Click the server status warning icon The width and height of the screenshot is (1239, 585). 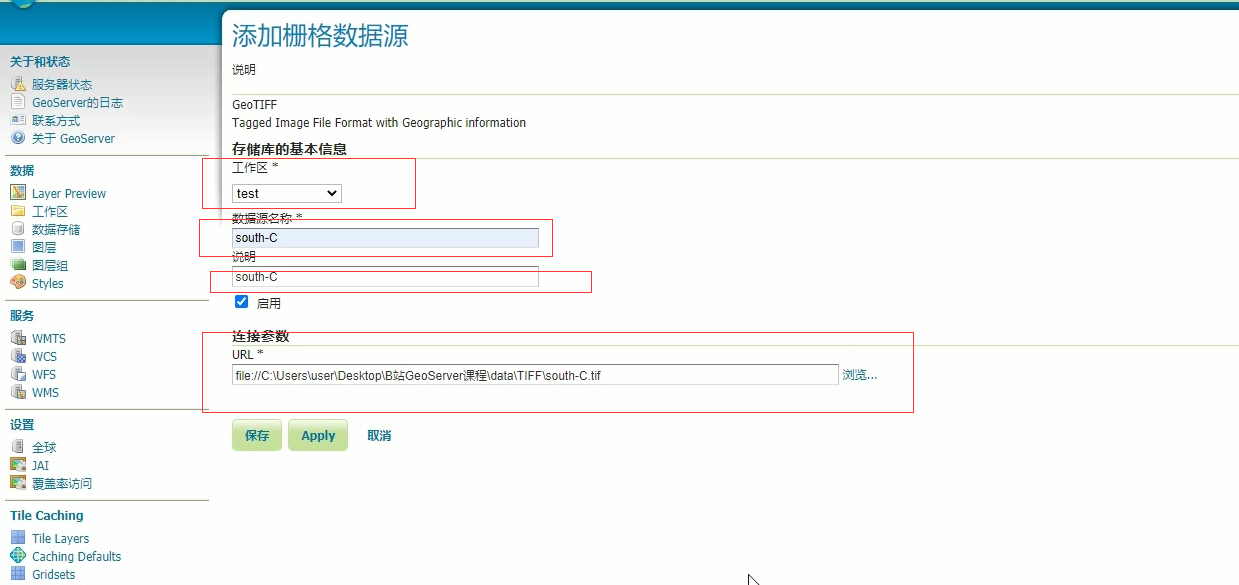(18, 84)
